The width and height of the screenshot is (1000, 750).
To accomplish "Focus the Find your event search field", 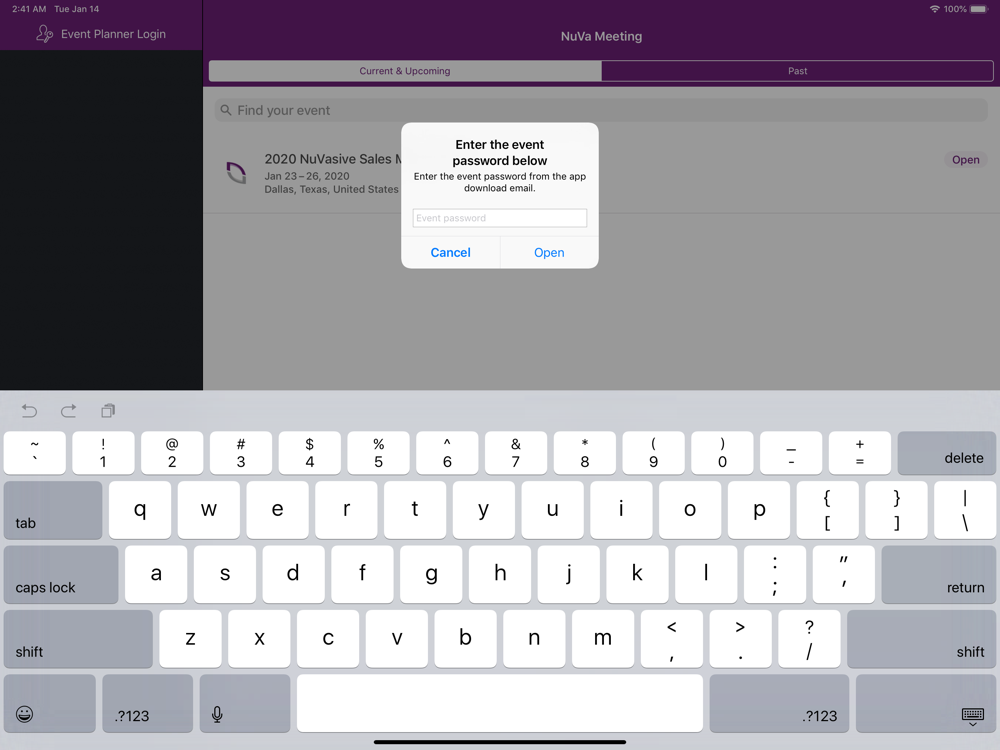I will pyautogui.click(x=601, y=110).
